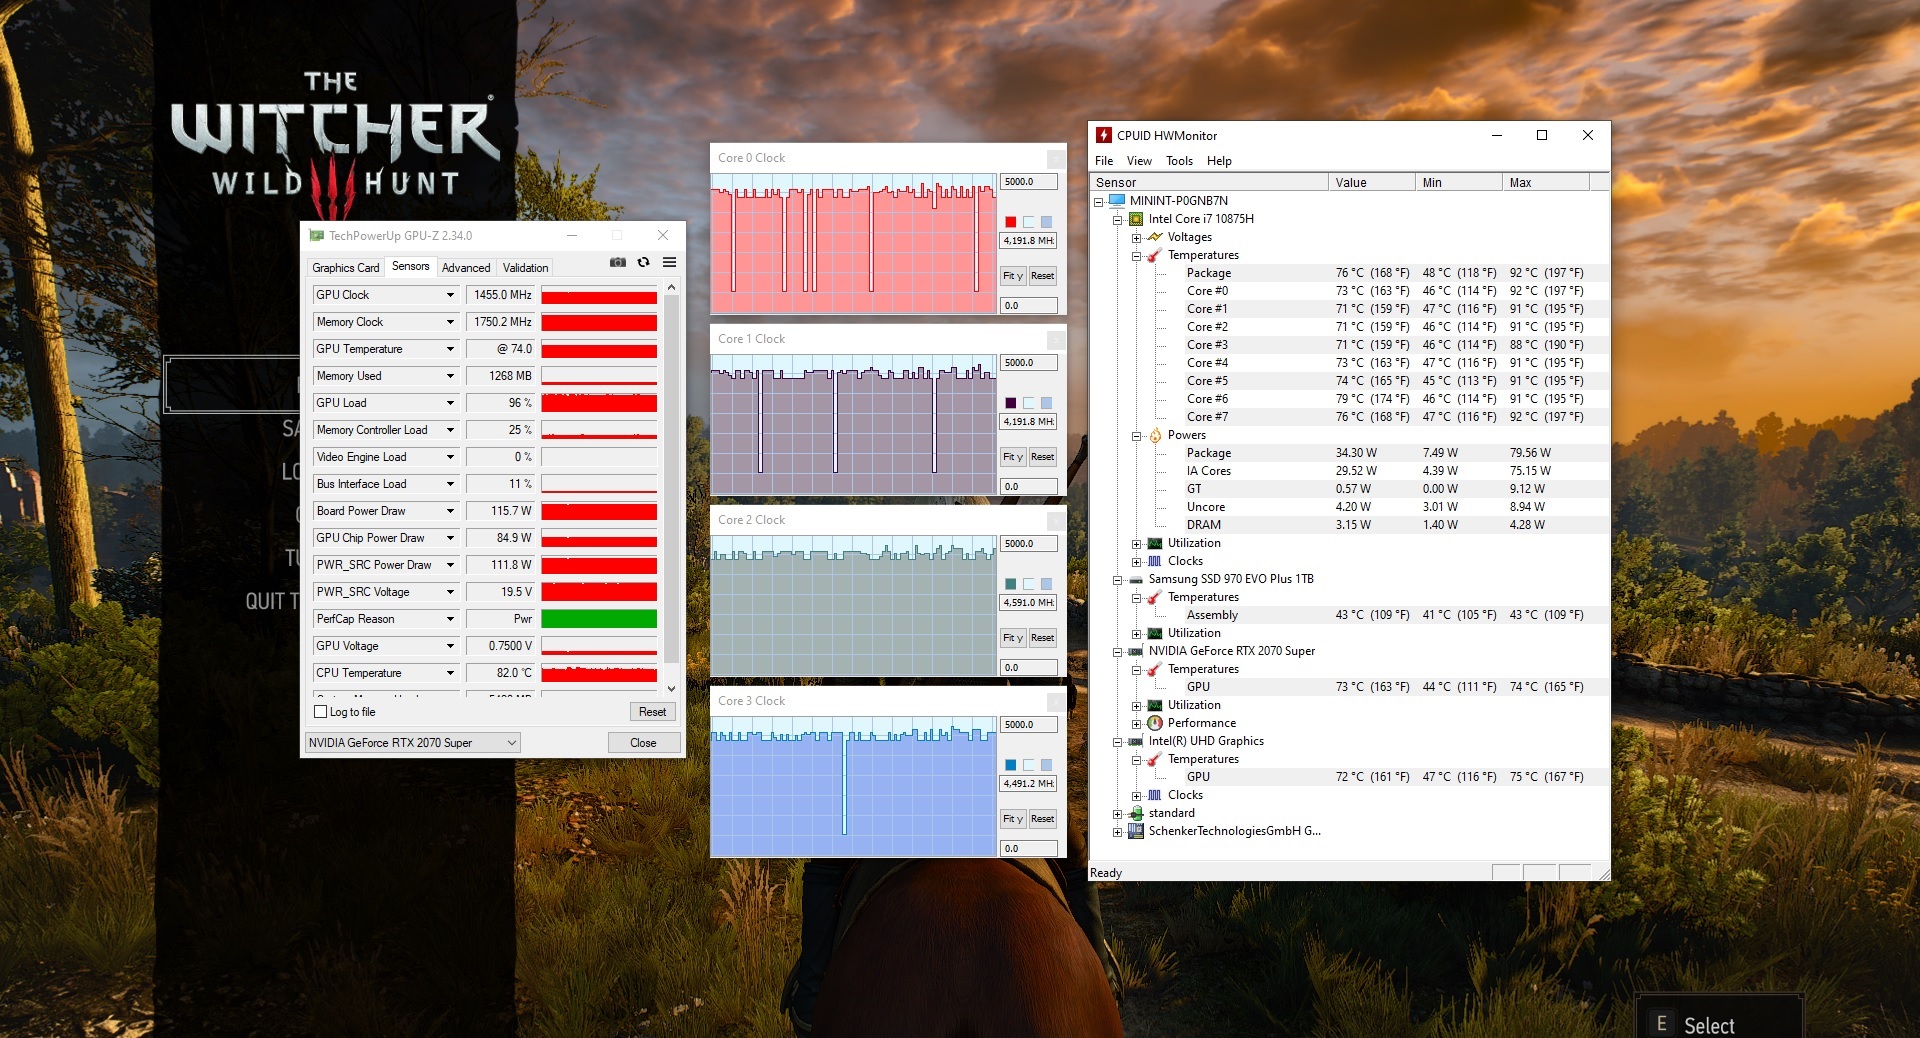Click the Temperatures thermometer icon under Intel Core i7
The image size is (1920, 1038).
1155,255
